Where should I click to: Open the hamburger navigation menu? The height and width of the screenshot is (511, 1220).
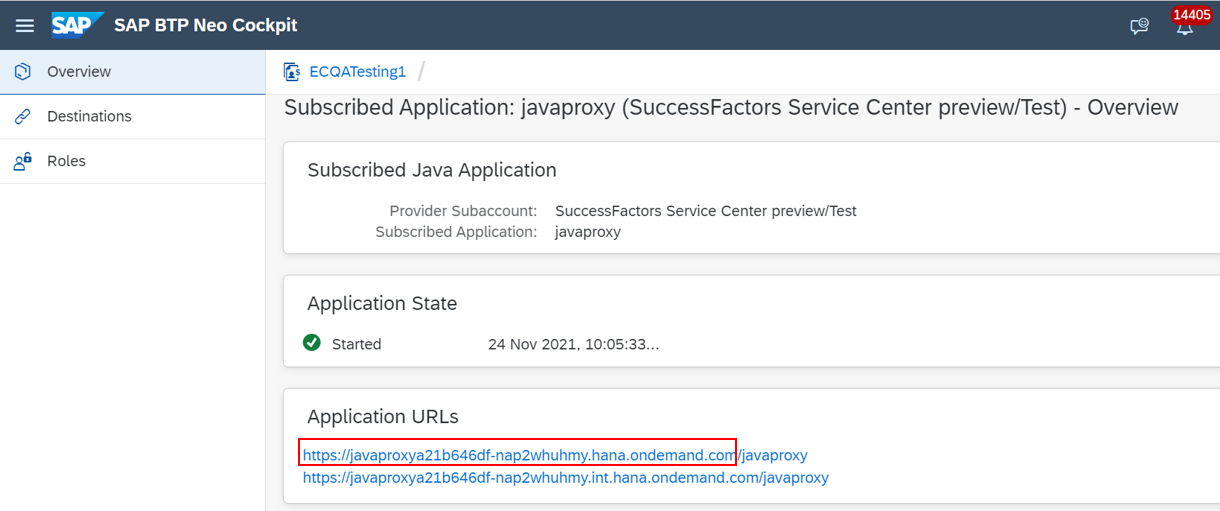(x=24, y=25)
